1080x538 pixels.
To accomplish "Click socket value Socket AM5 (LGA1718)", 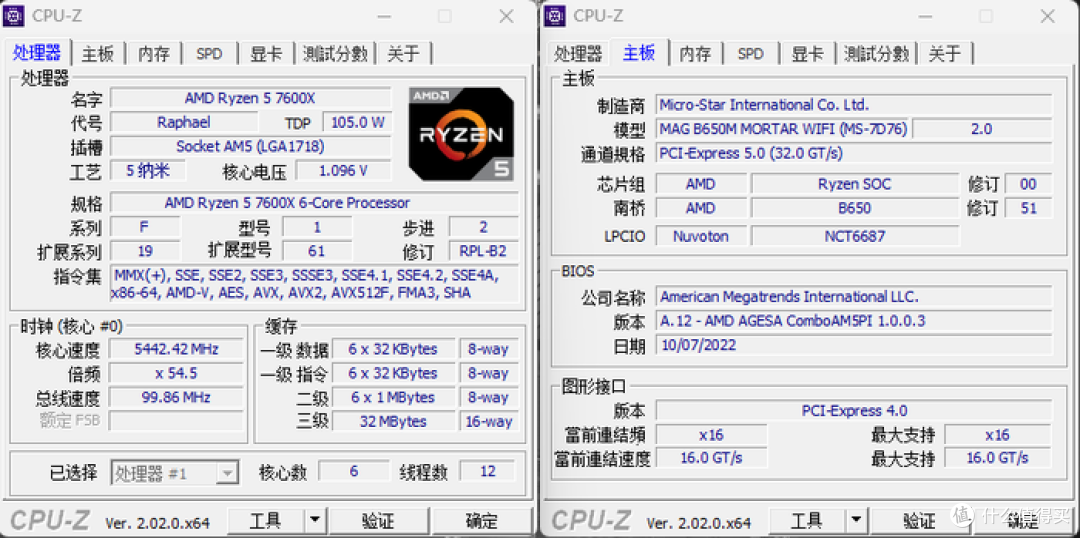I will pyautogui.click(x=250, y=146).
